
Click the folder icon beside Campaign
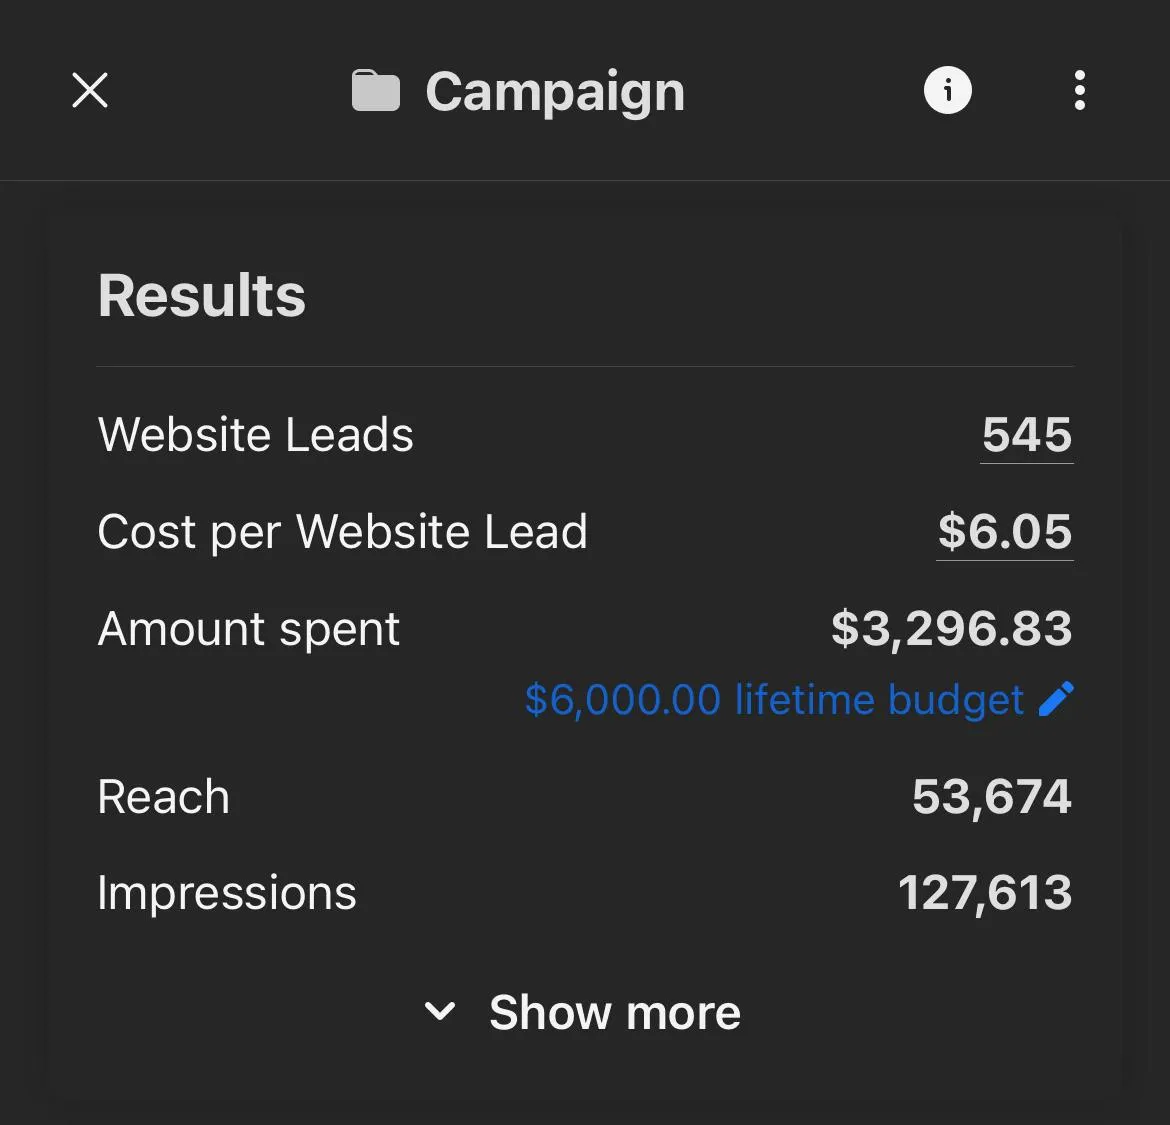tap(375, 90)
